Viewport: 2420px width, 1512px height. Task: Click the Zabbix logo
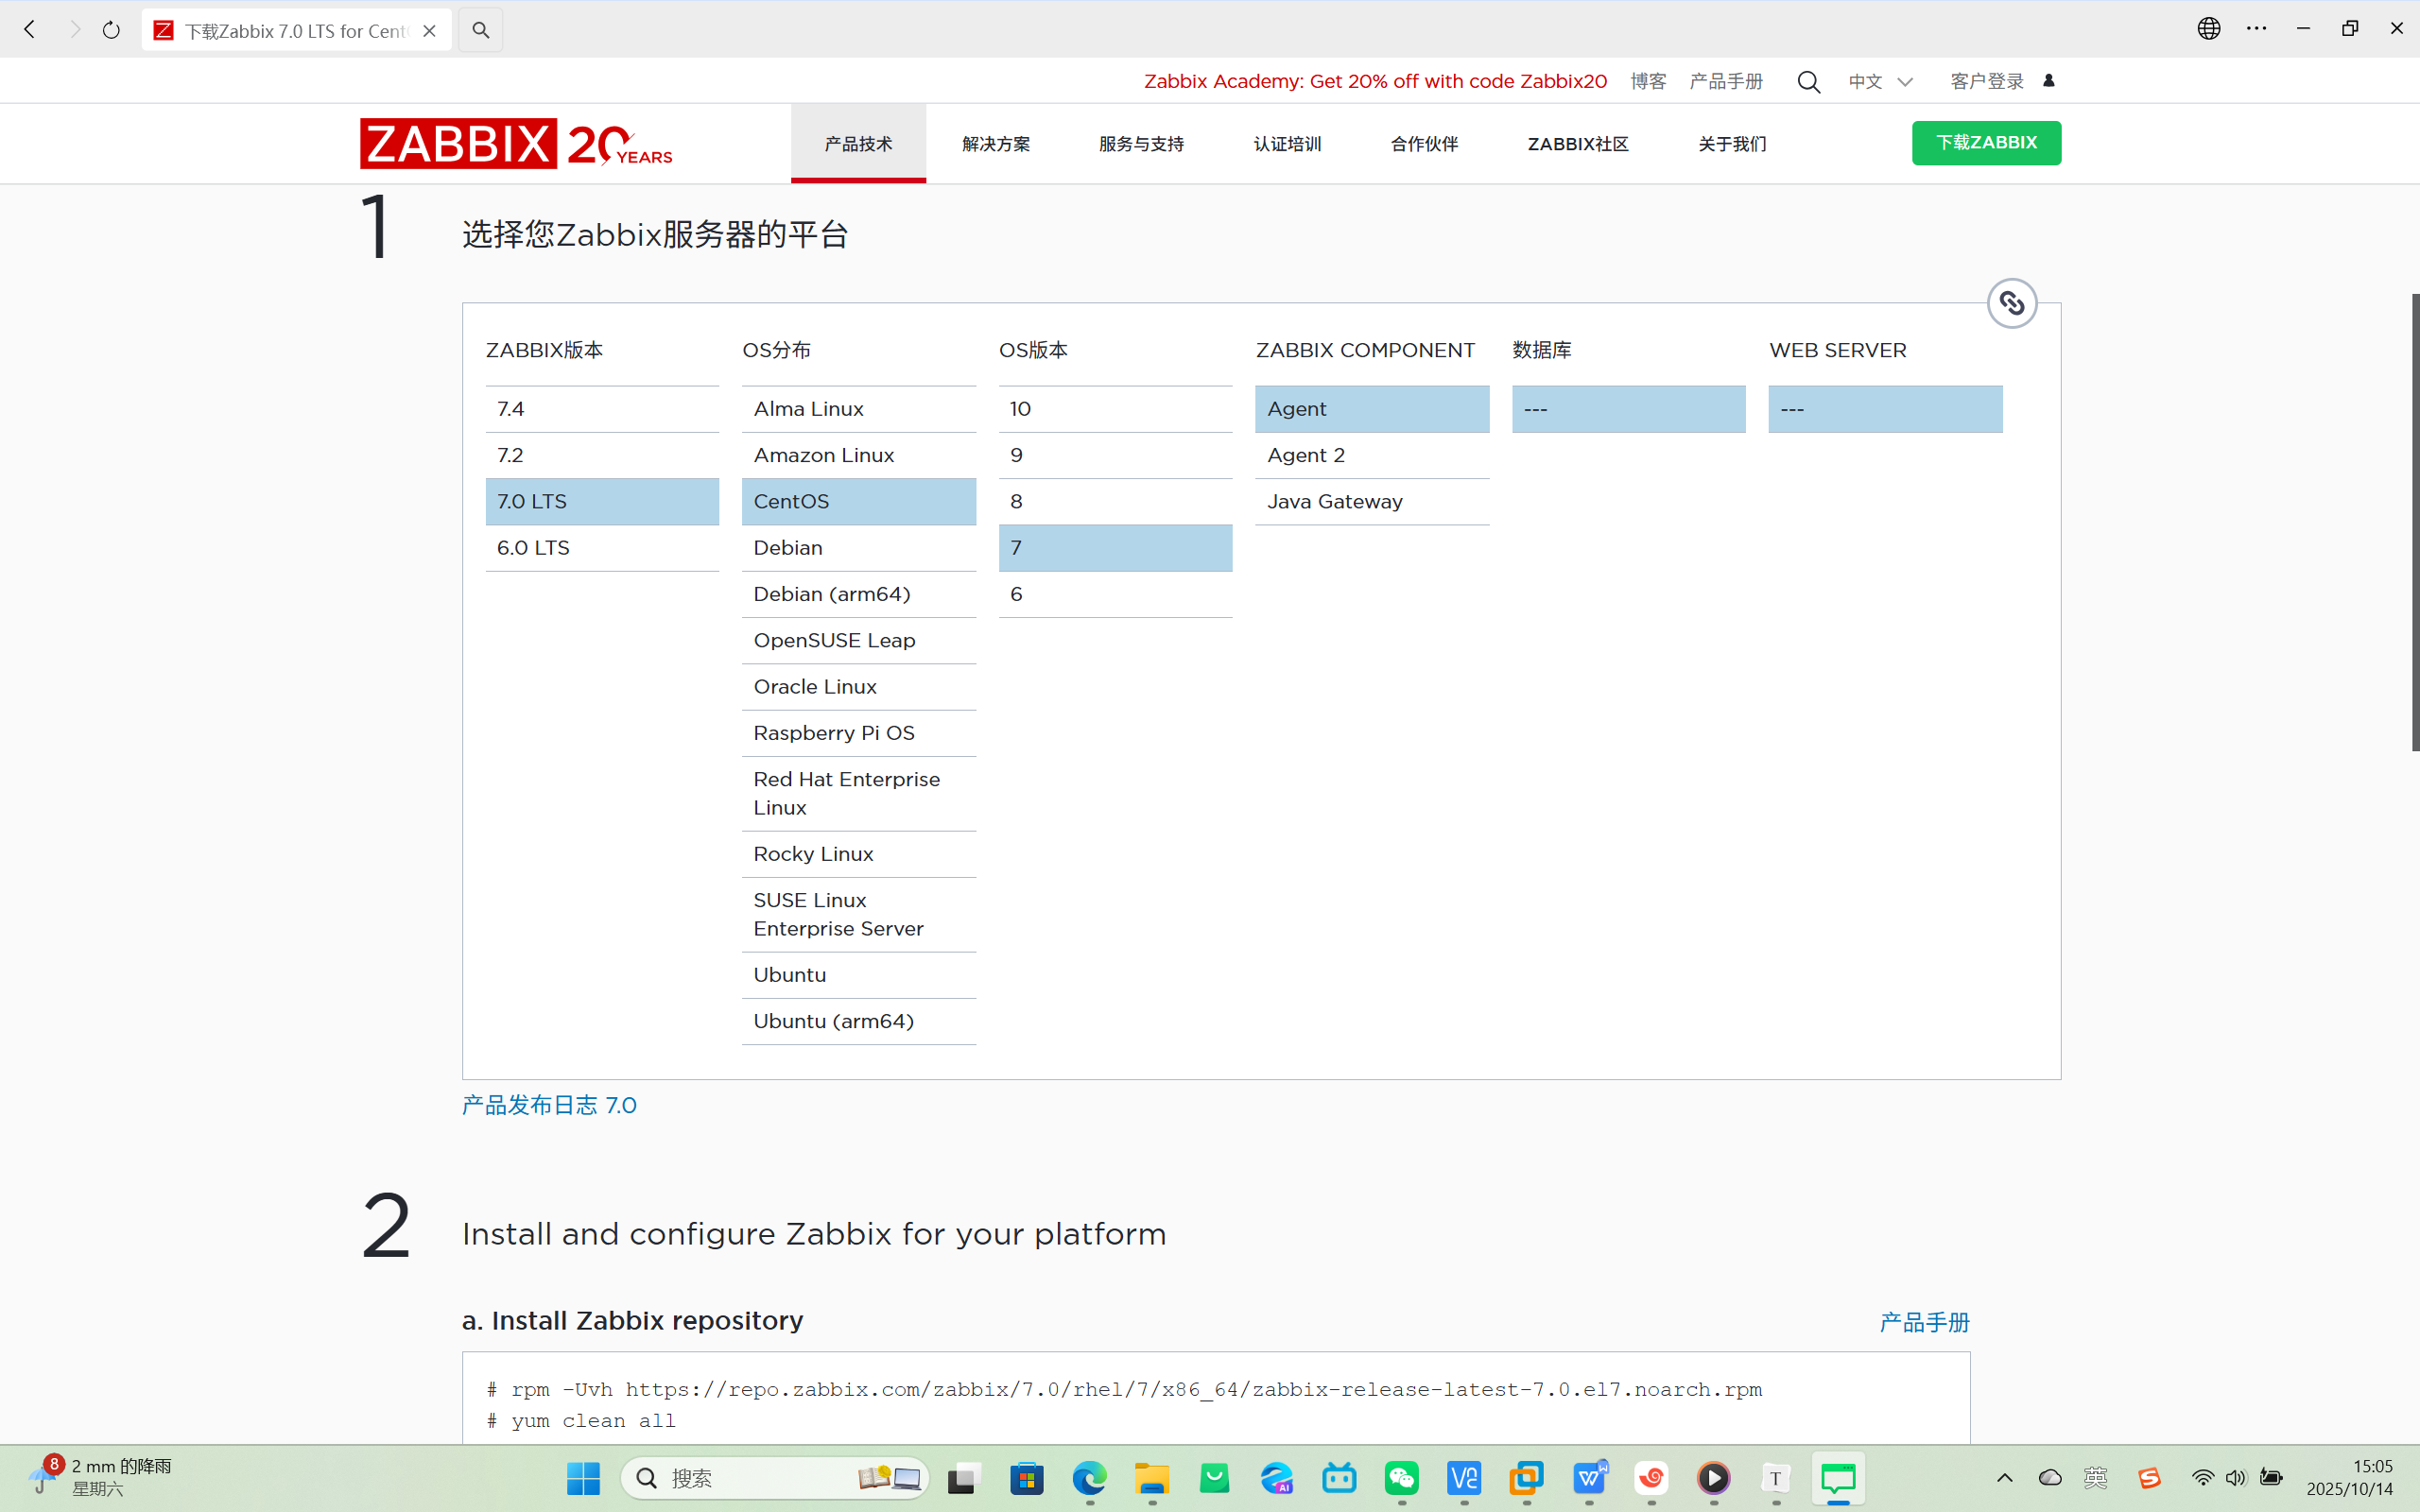[458, 143]
